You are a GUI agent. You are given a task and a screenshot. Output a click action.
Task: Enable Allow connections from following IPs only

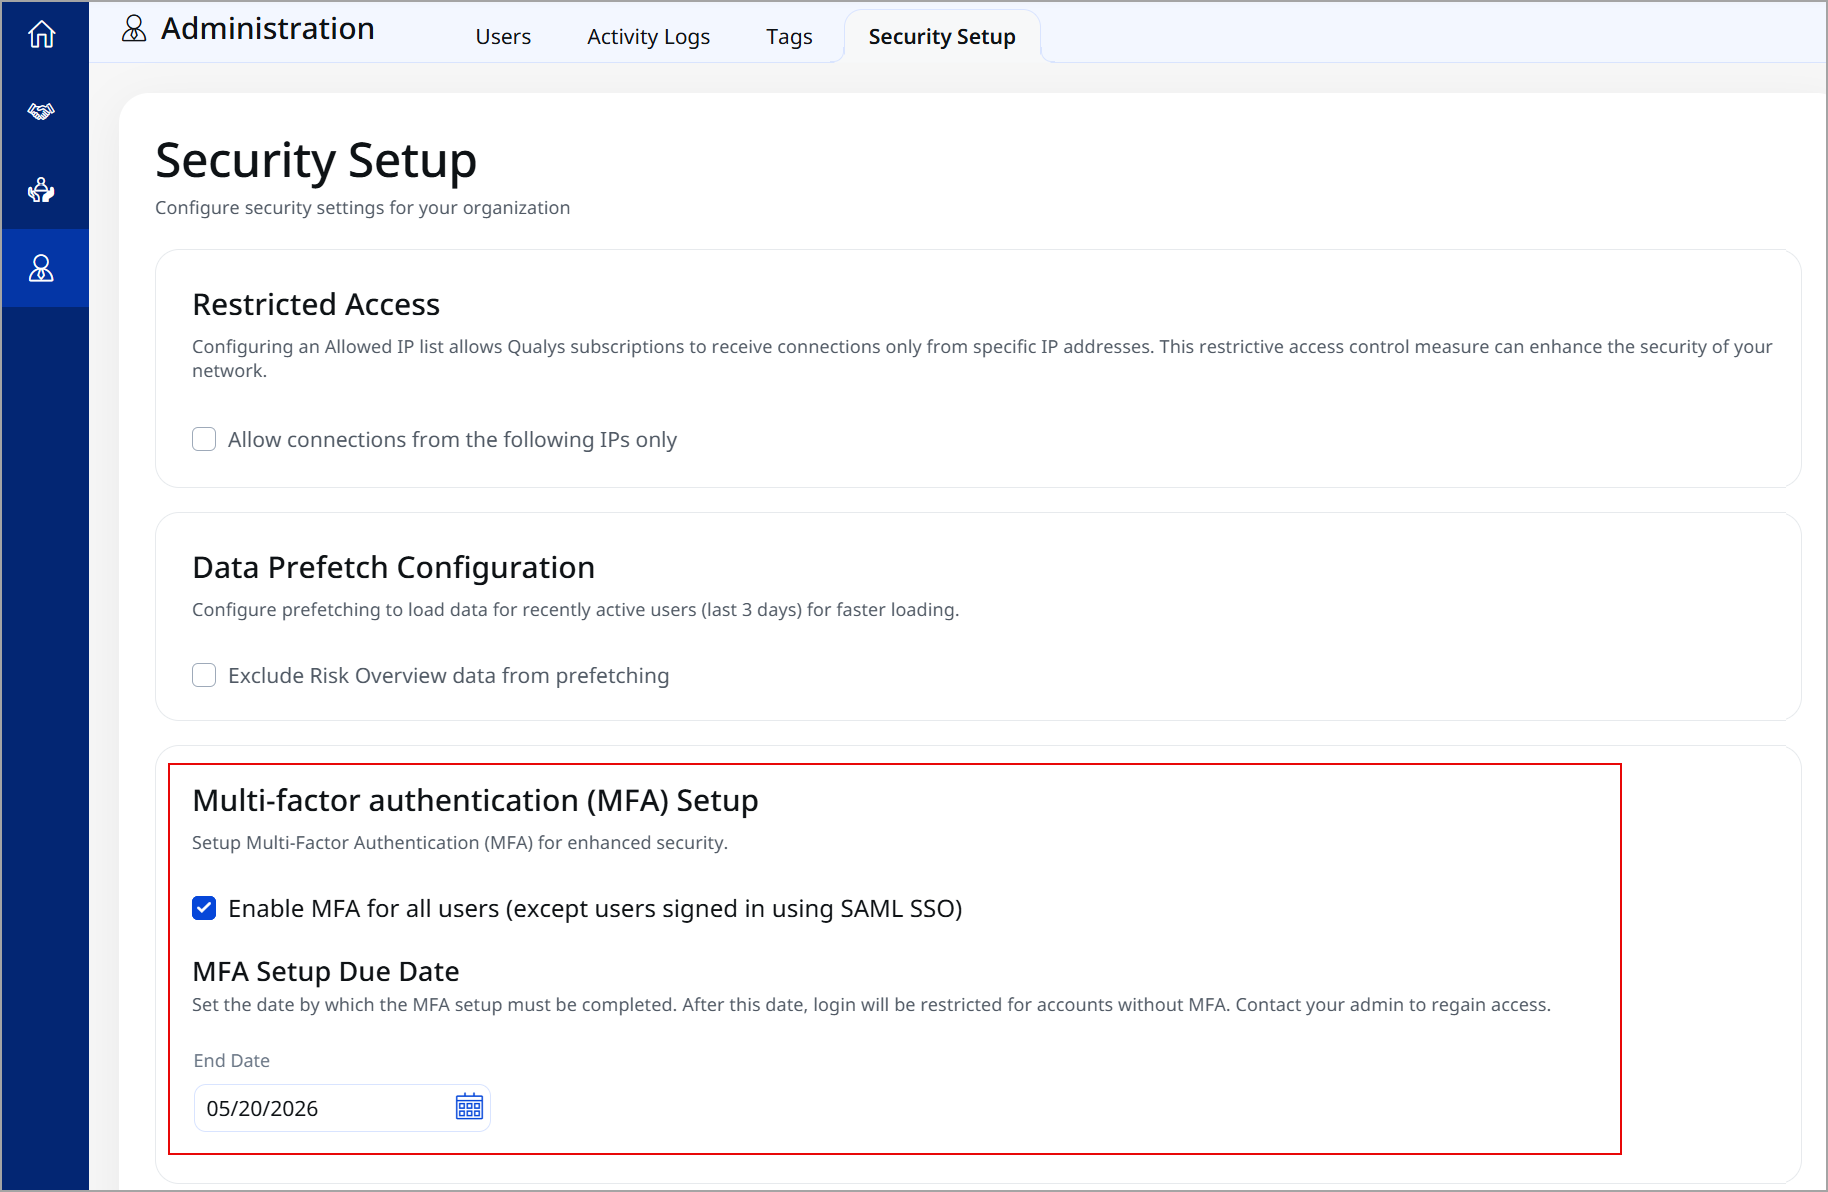click(x=204, y=439)
